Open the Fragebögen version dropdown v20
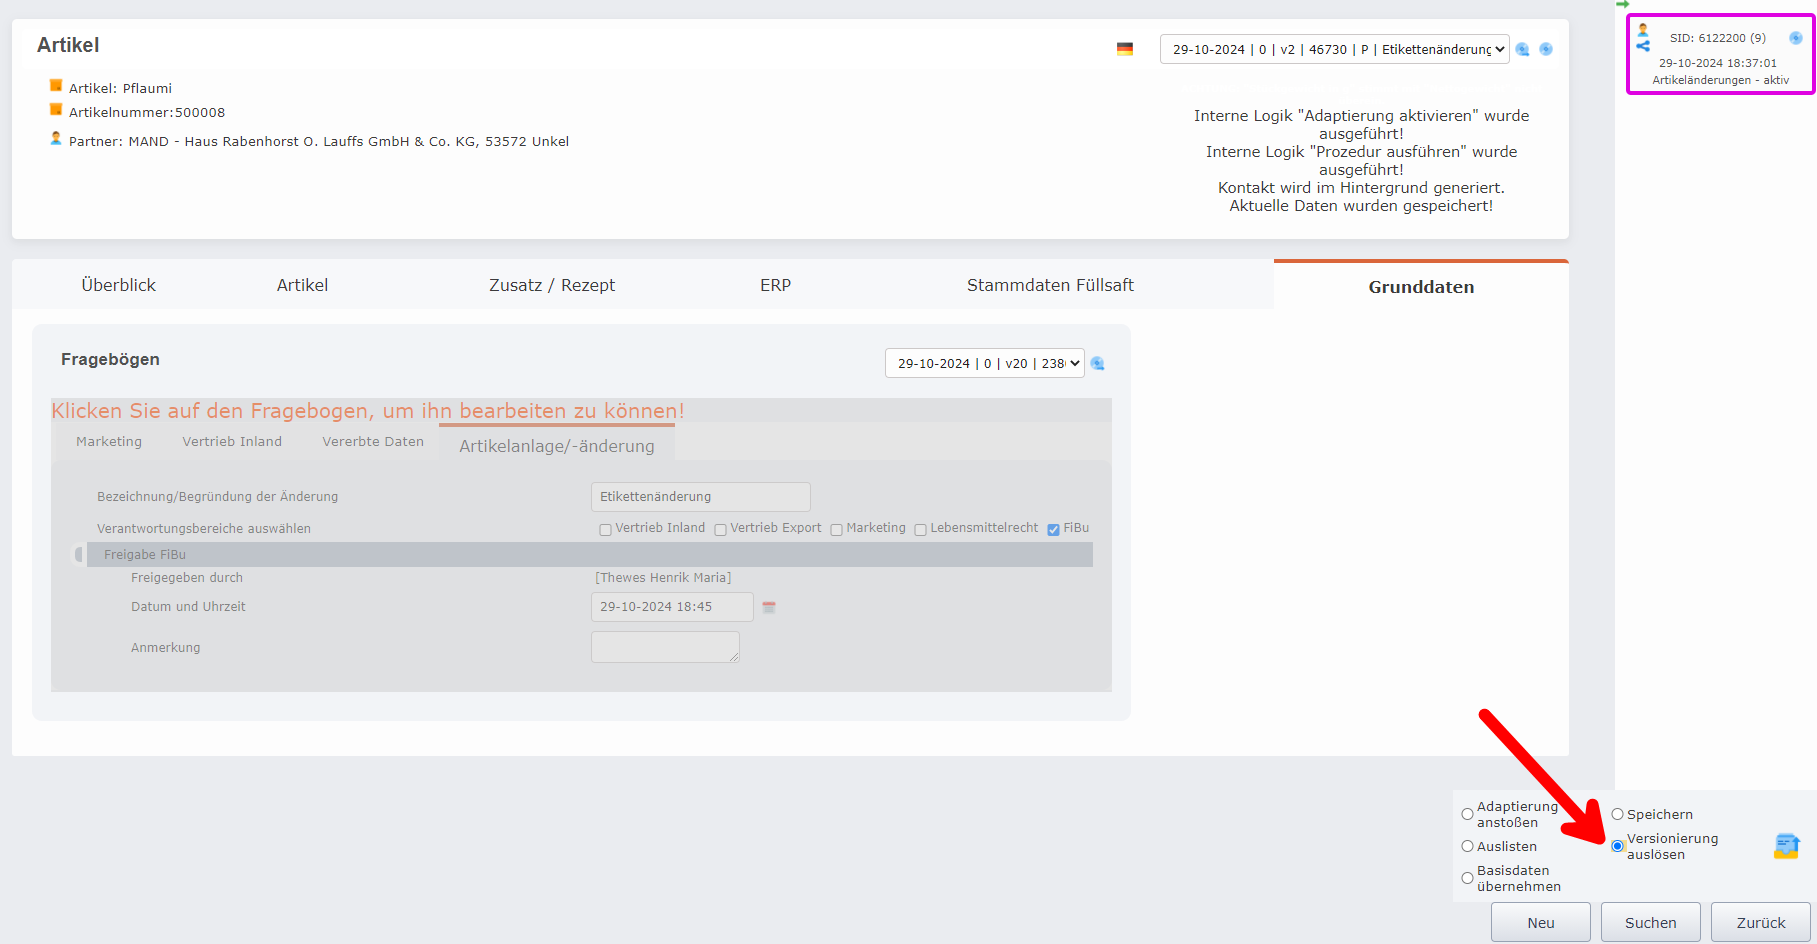Viewport: 1817px width, 944px height. (984, 363)
